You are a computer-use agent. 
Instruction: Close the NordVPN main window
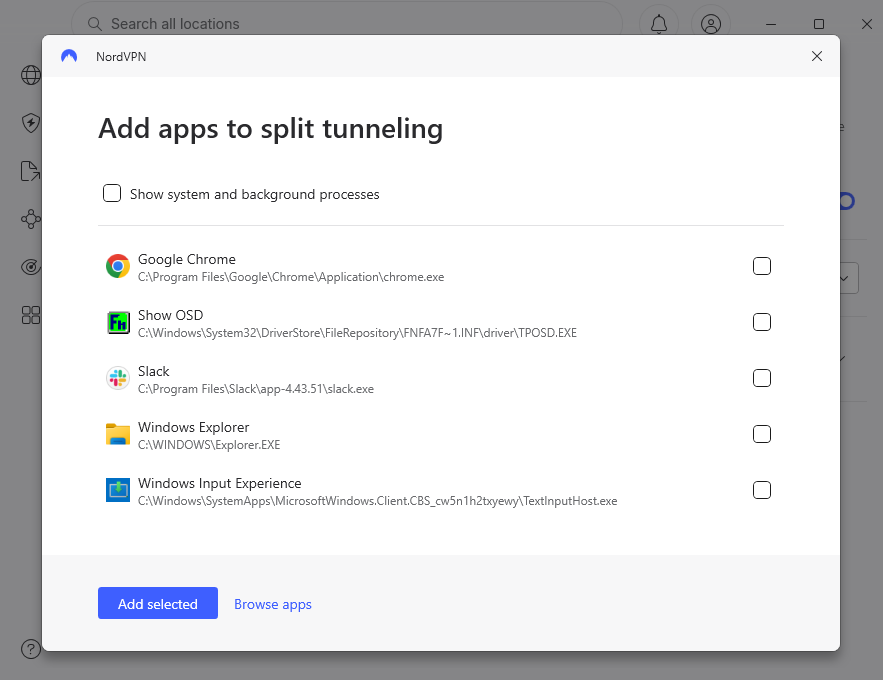[x=867, y=24]
